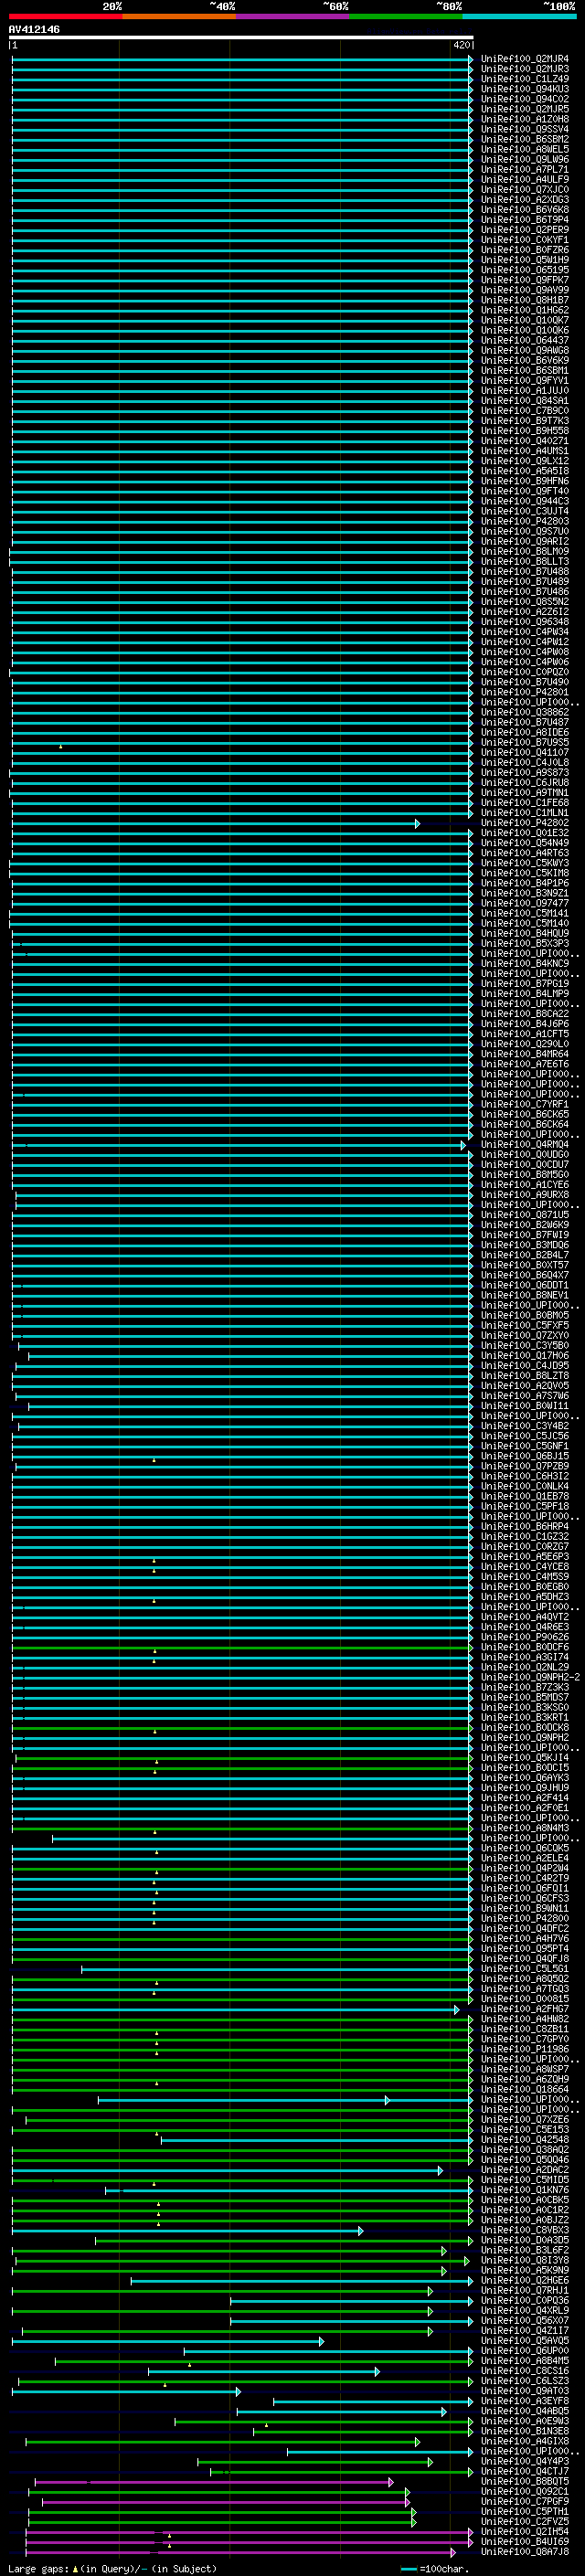585x2576 pixels.
Task: Click label UniRef100_B8BQT5
Action: 525,2481
